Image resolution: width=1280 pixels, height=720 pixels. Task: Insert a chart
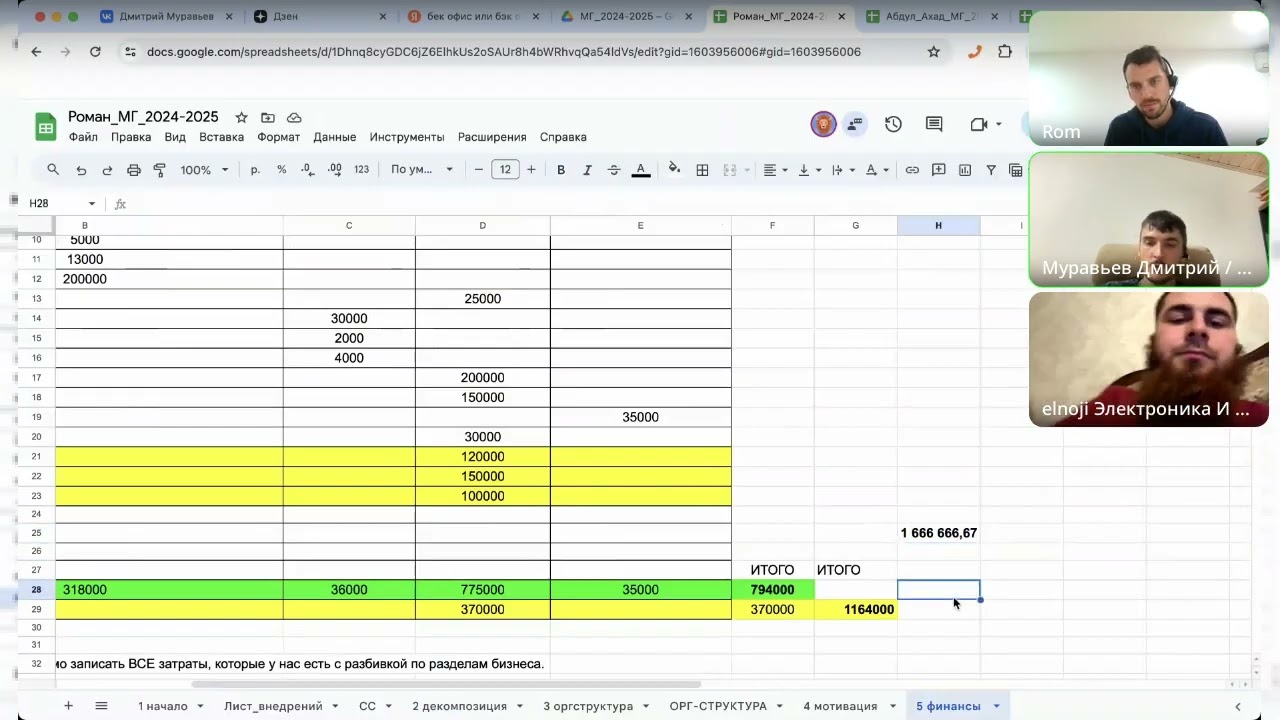(965, 170)
